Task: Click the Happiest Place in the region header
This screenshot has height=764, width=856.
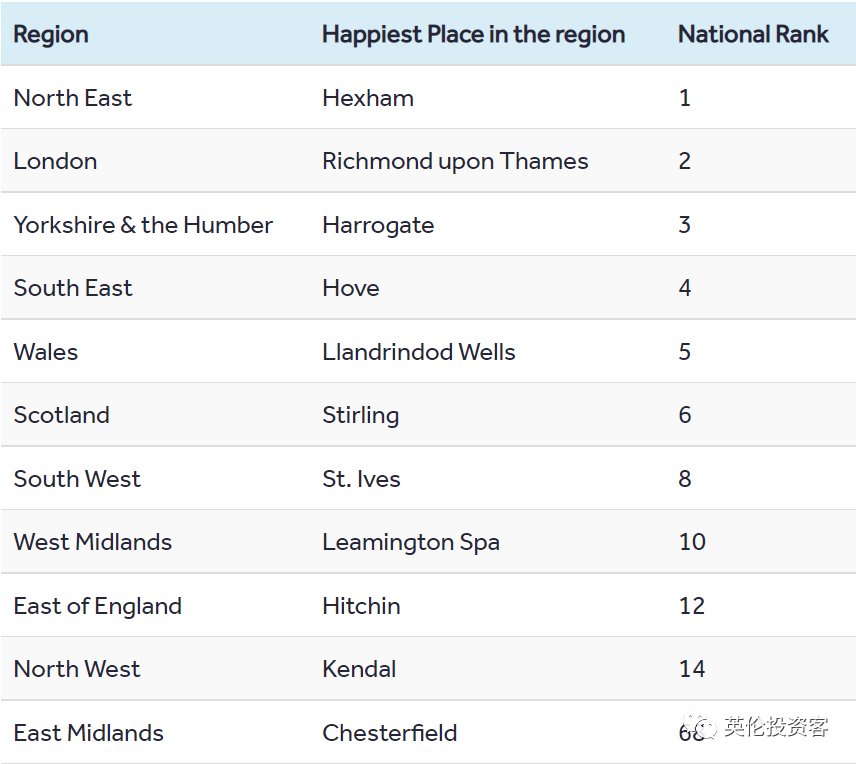Action: coord(473,34)
